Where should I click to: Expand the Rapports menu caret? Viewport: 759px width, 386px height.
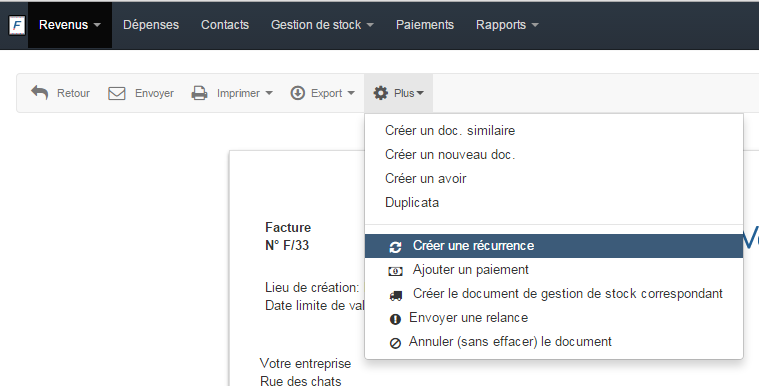click(535, 25)
